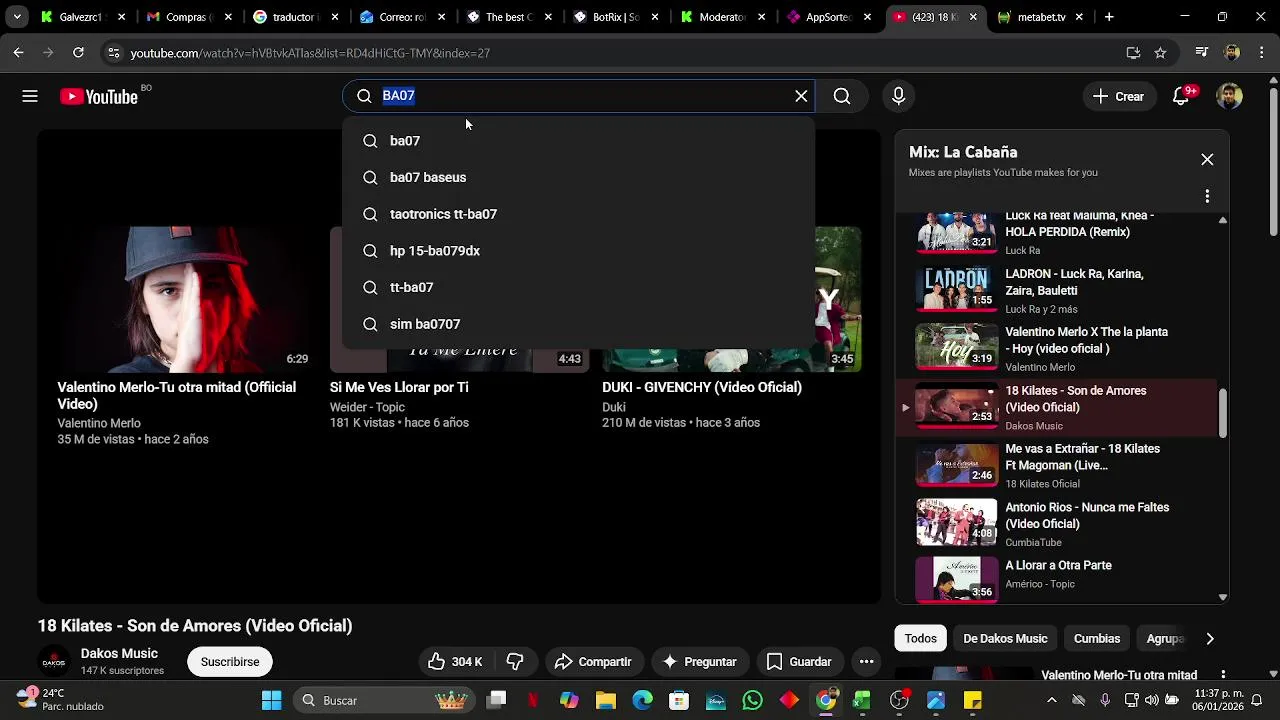1280x720 pixels.
Task: Save the video with Guardar
Action: (x=799, y=662)
